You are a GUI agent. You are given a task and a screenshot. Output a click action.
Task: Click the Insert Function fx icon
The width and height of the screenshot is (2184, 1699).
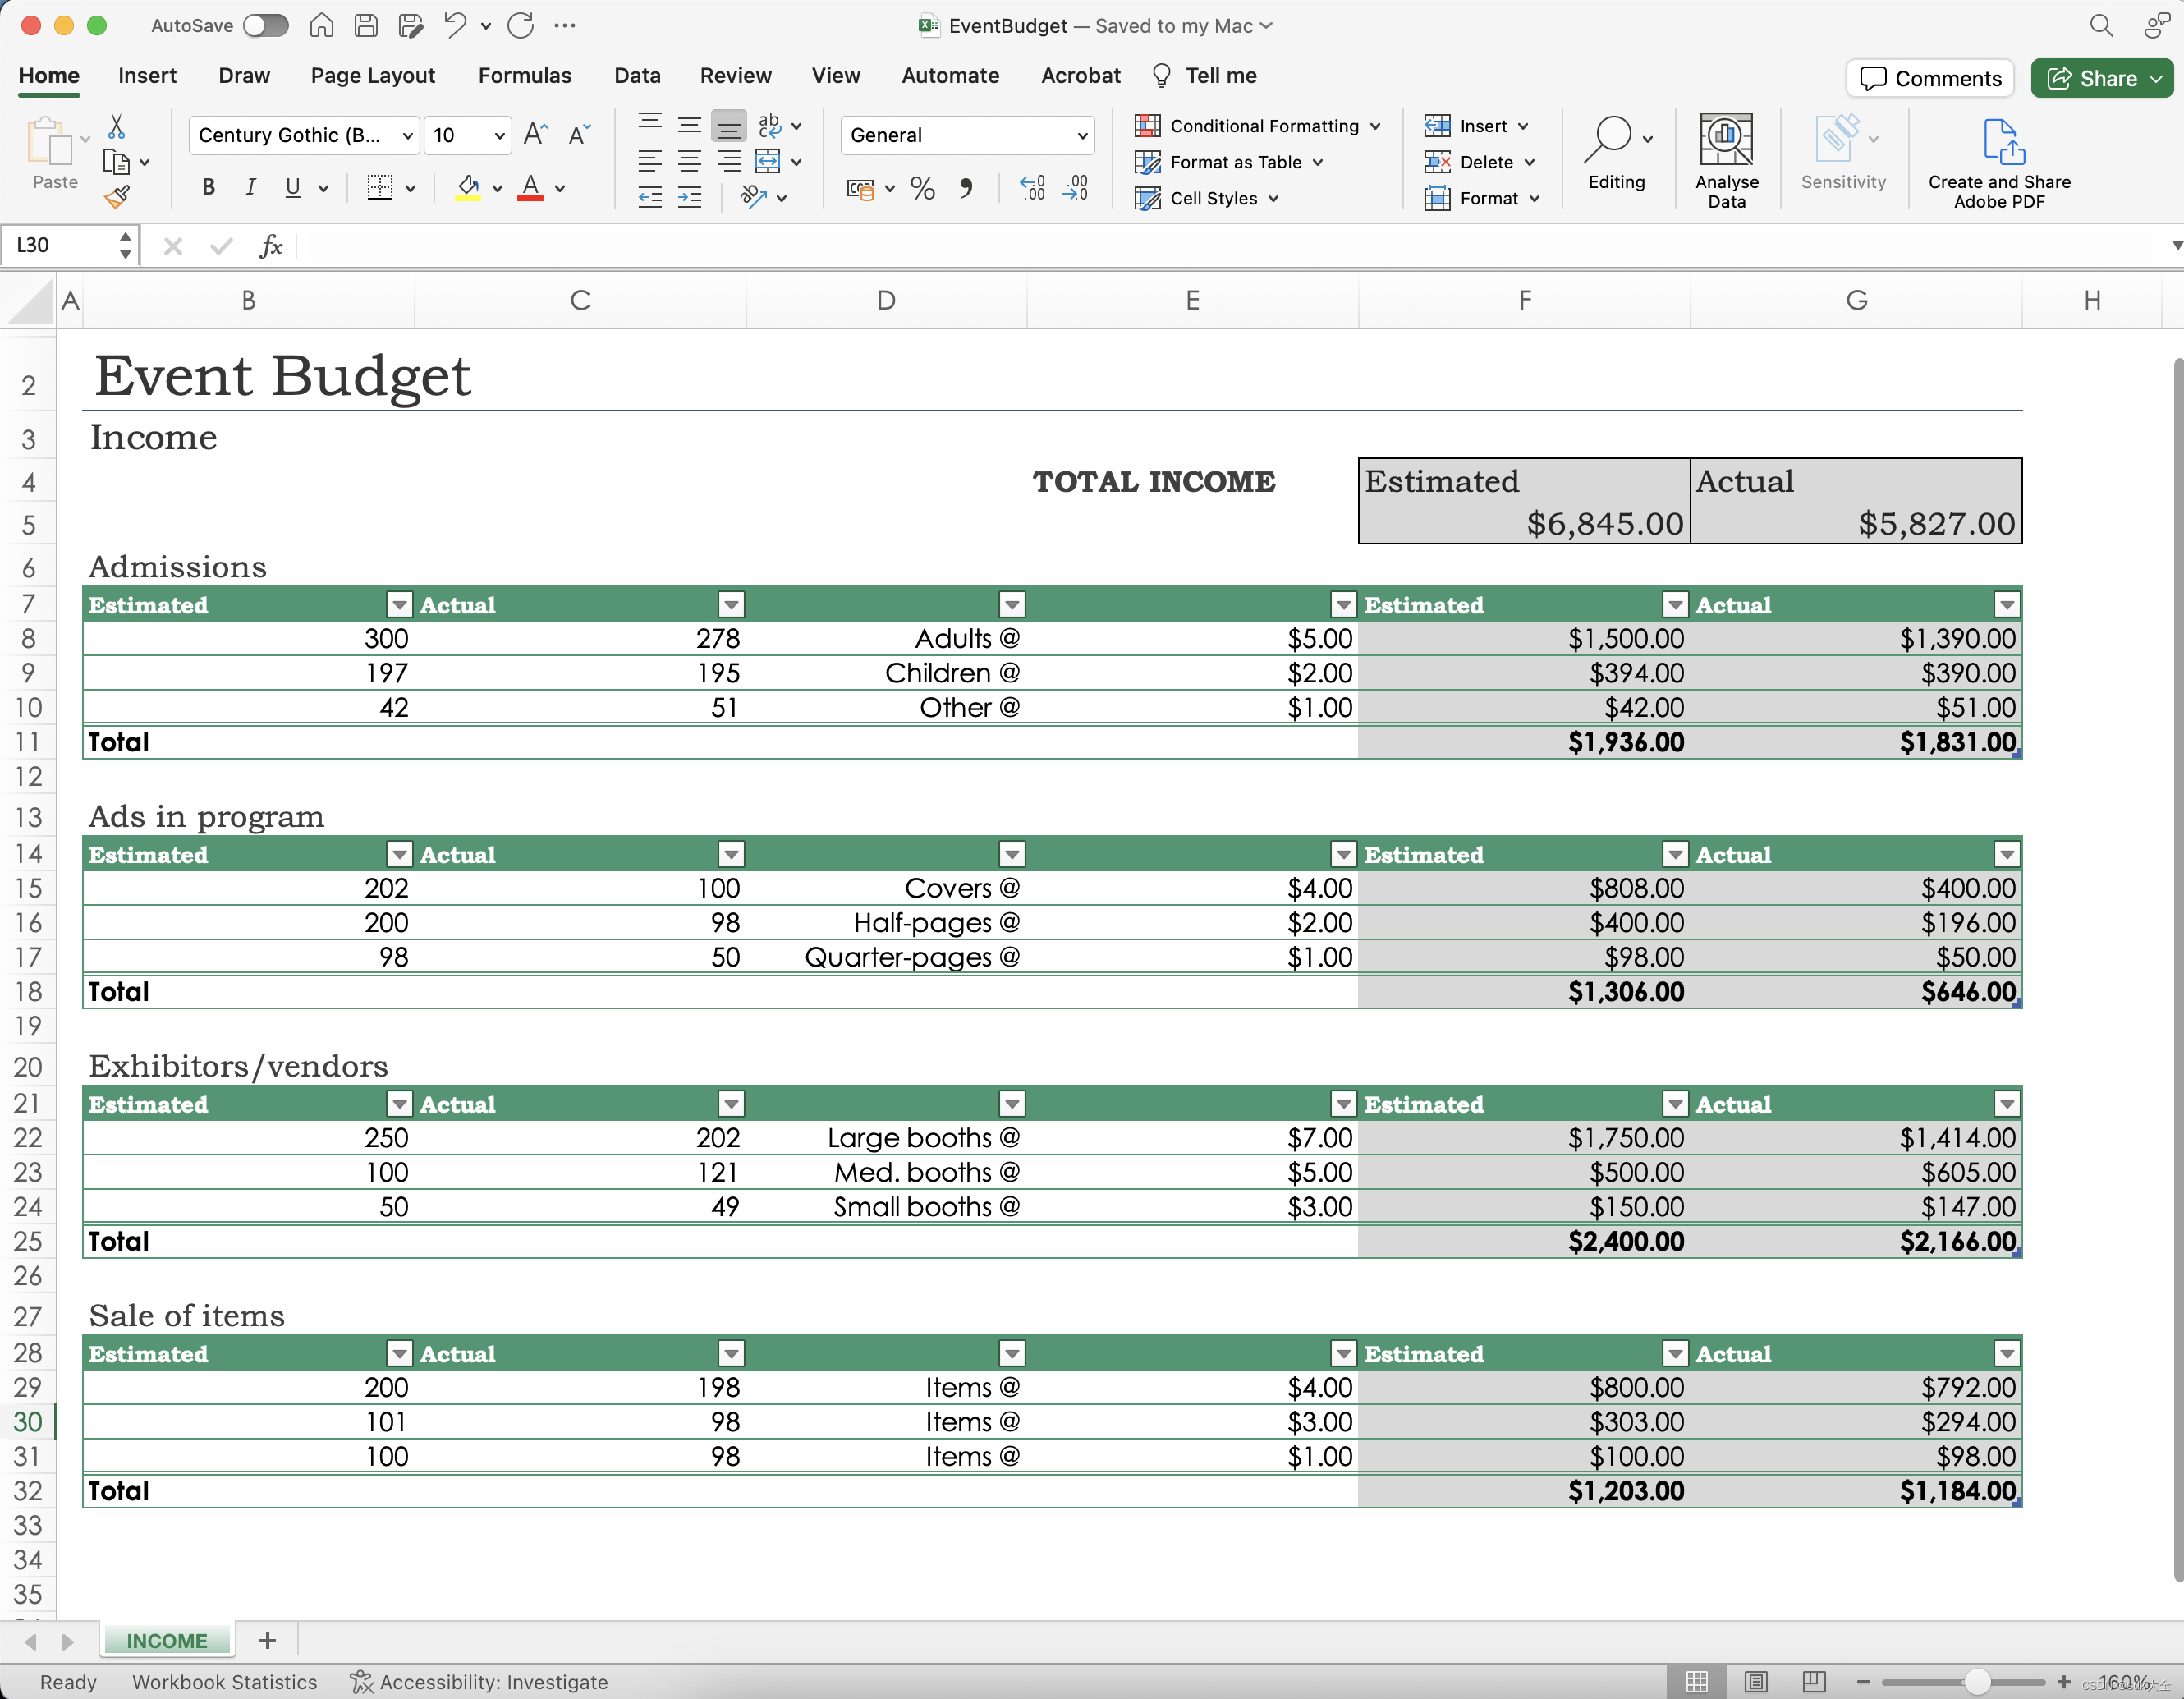[x=271, y=245]
